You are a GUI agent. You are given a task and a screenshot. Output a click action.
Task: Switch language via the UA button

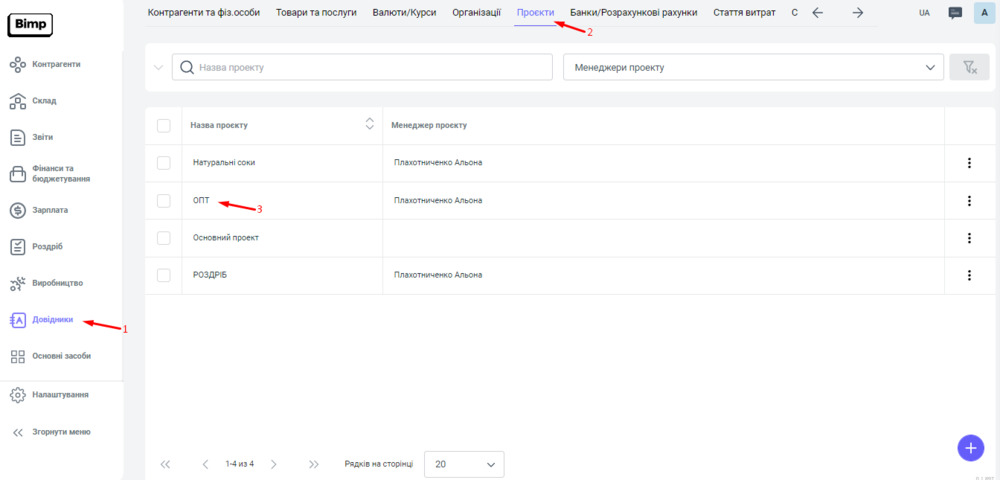tap(924, 13)
